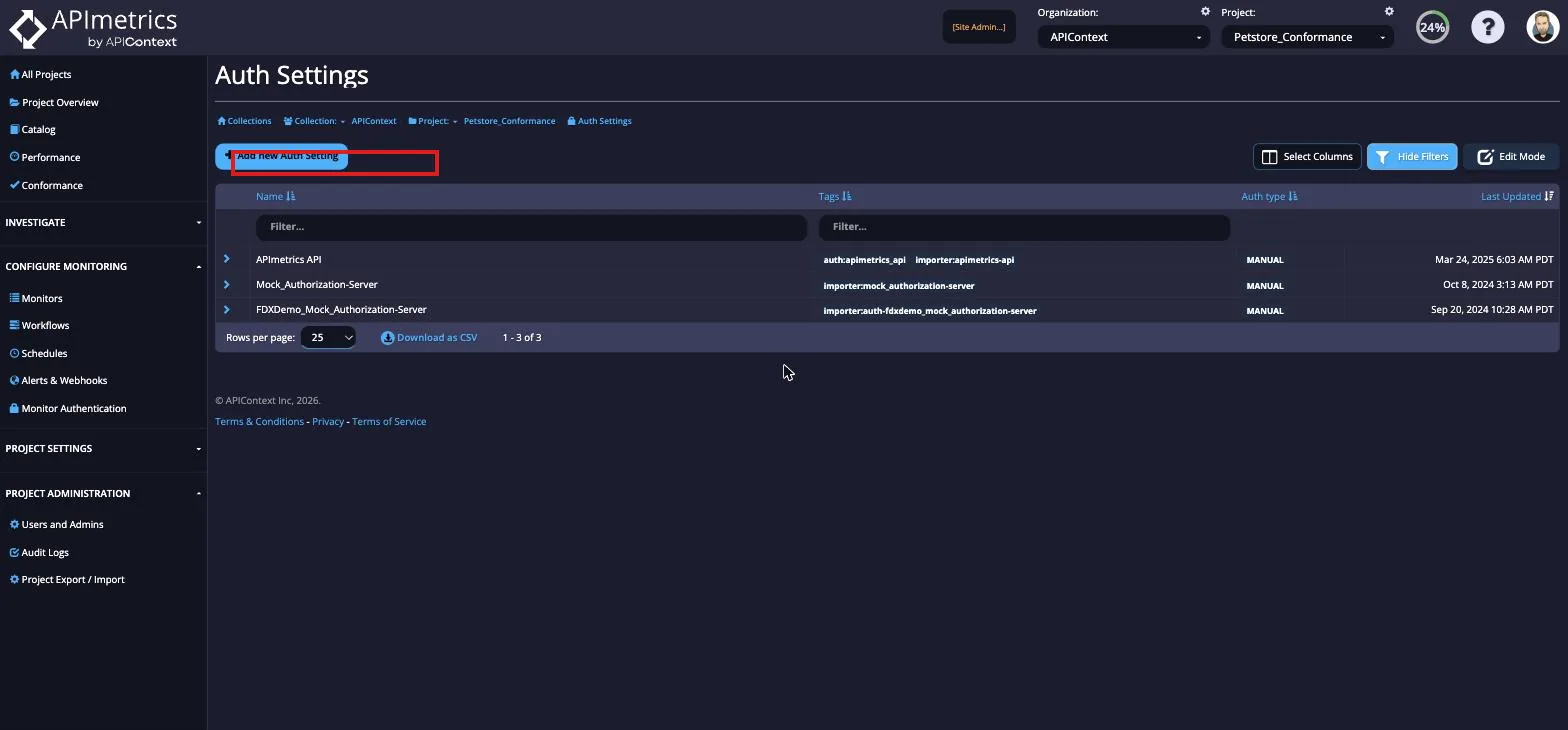
Task: Open Monitor Authentication
Action: click(x=67, y=408)
